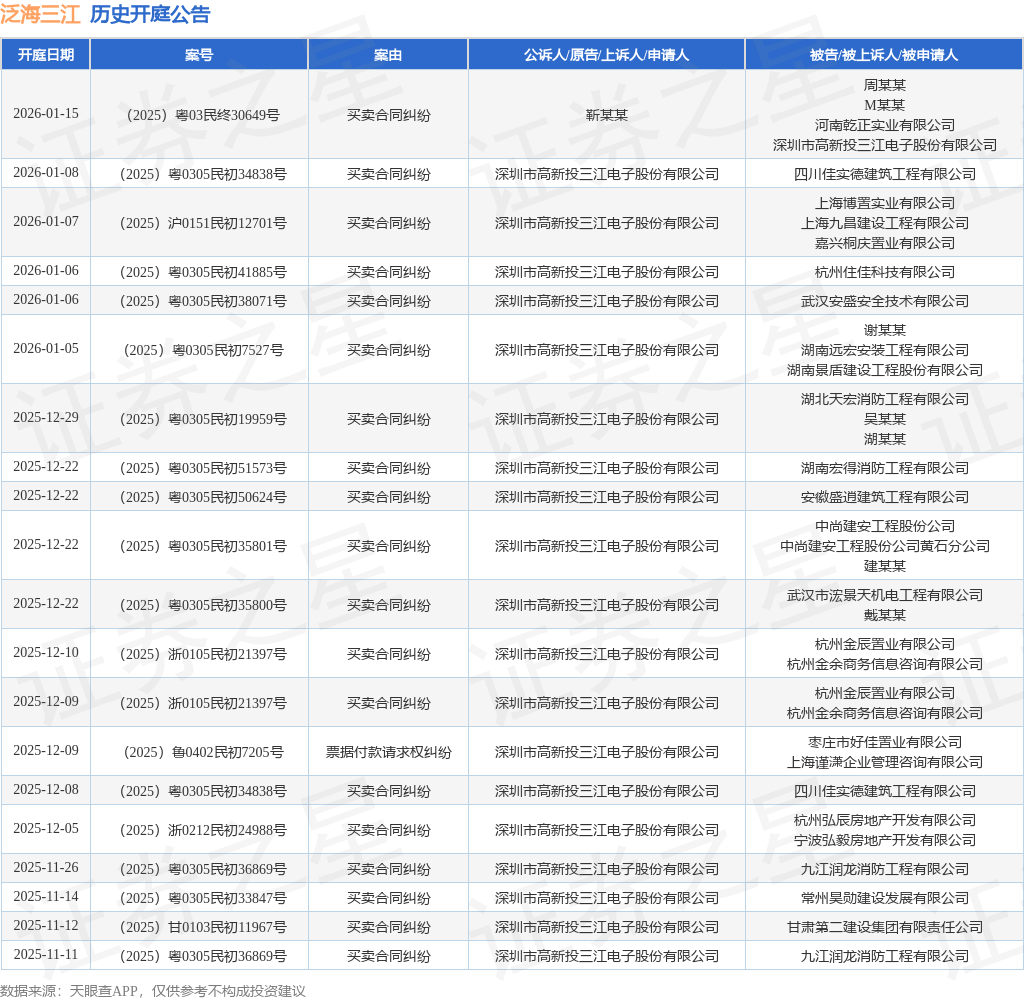Click defendant name 戴某某
Image resolution: width=1024 pixels, height=1000 pixels.
click(884, 615)
